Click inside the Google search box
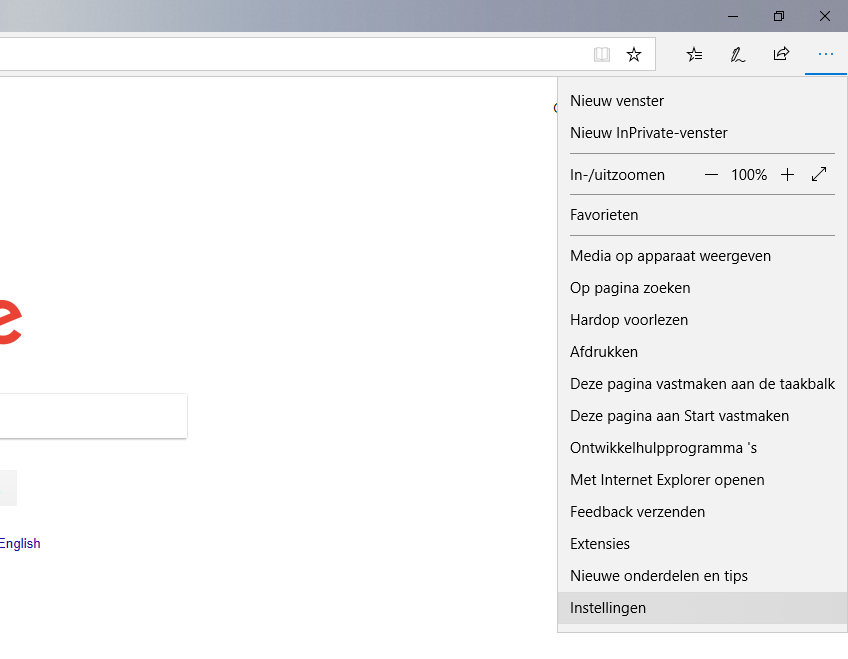This screenshot has width=848, height=659. click(93, 416)
